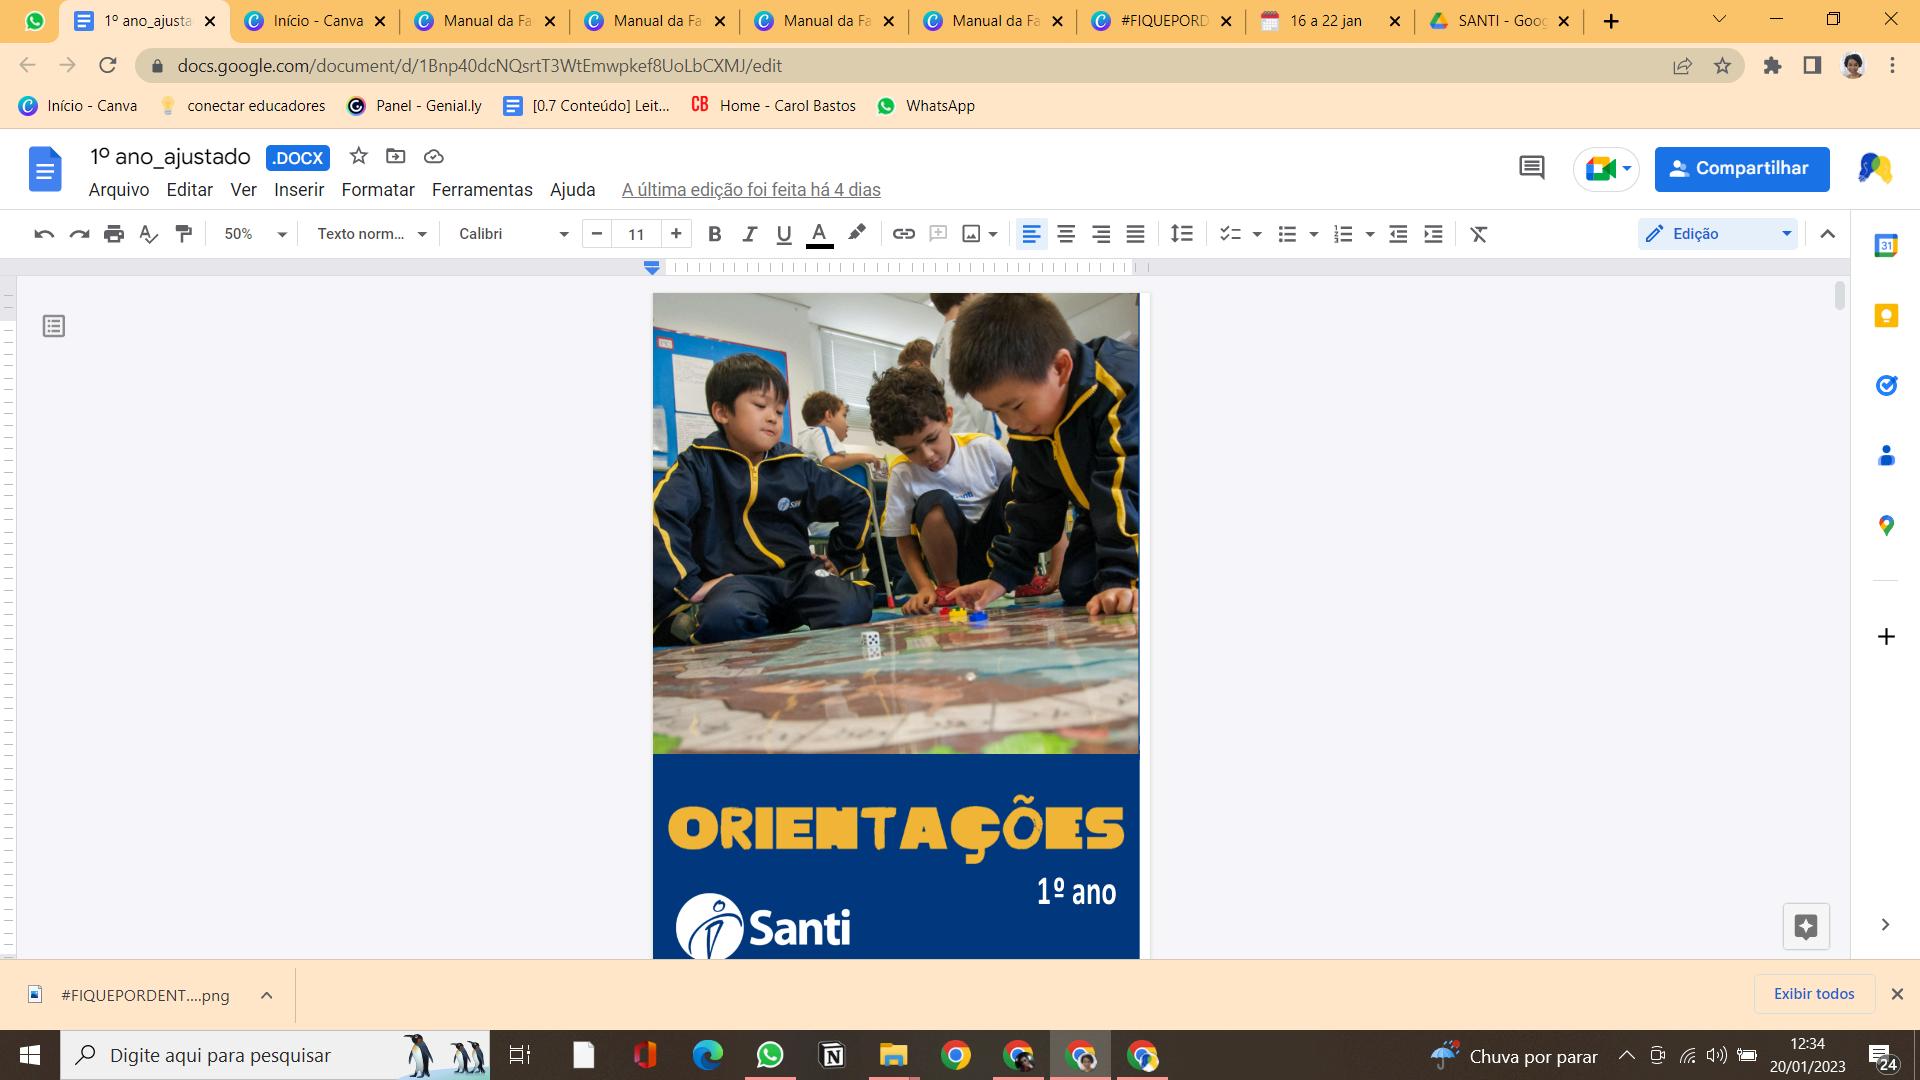
Task: Open the text color picker
Action: tap(819, 234)
